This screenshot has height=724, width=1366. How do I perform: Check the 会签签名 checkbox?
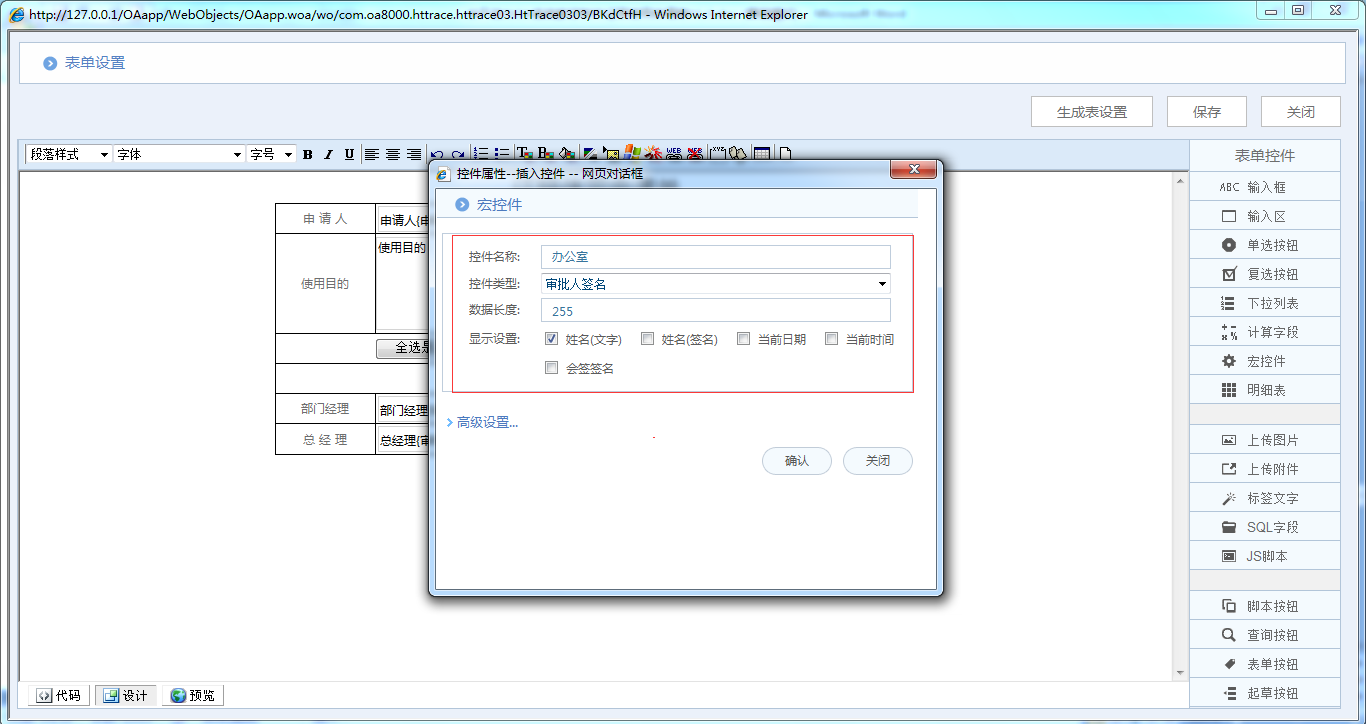tap(552, 368)
